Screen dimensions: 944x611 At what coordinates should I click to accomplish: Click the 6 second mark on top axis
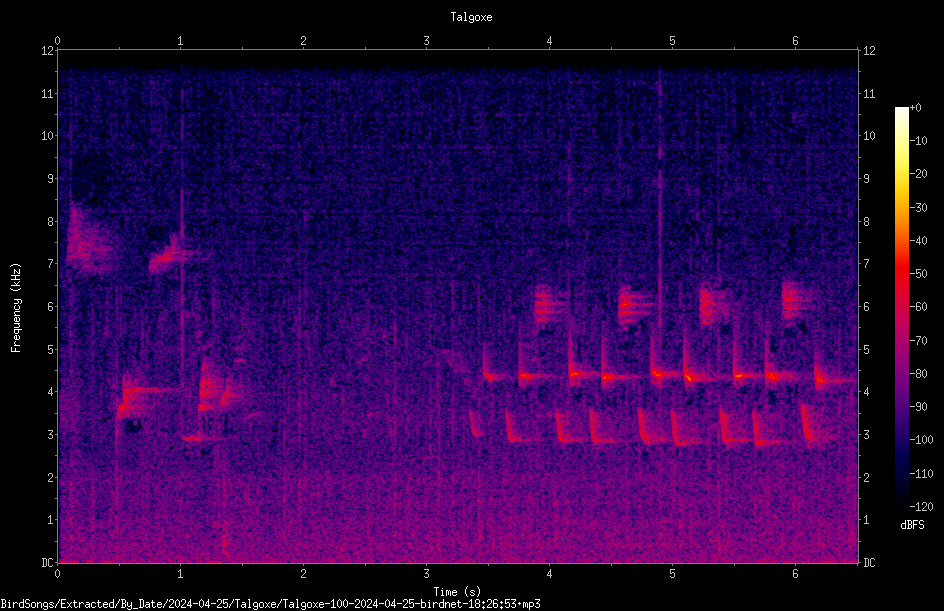pyautogui.click(x=795, y=41)
